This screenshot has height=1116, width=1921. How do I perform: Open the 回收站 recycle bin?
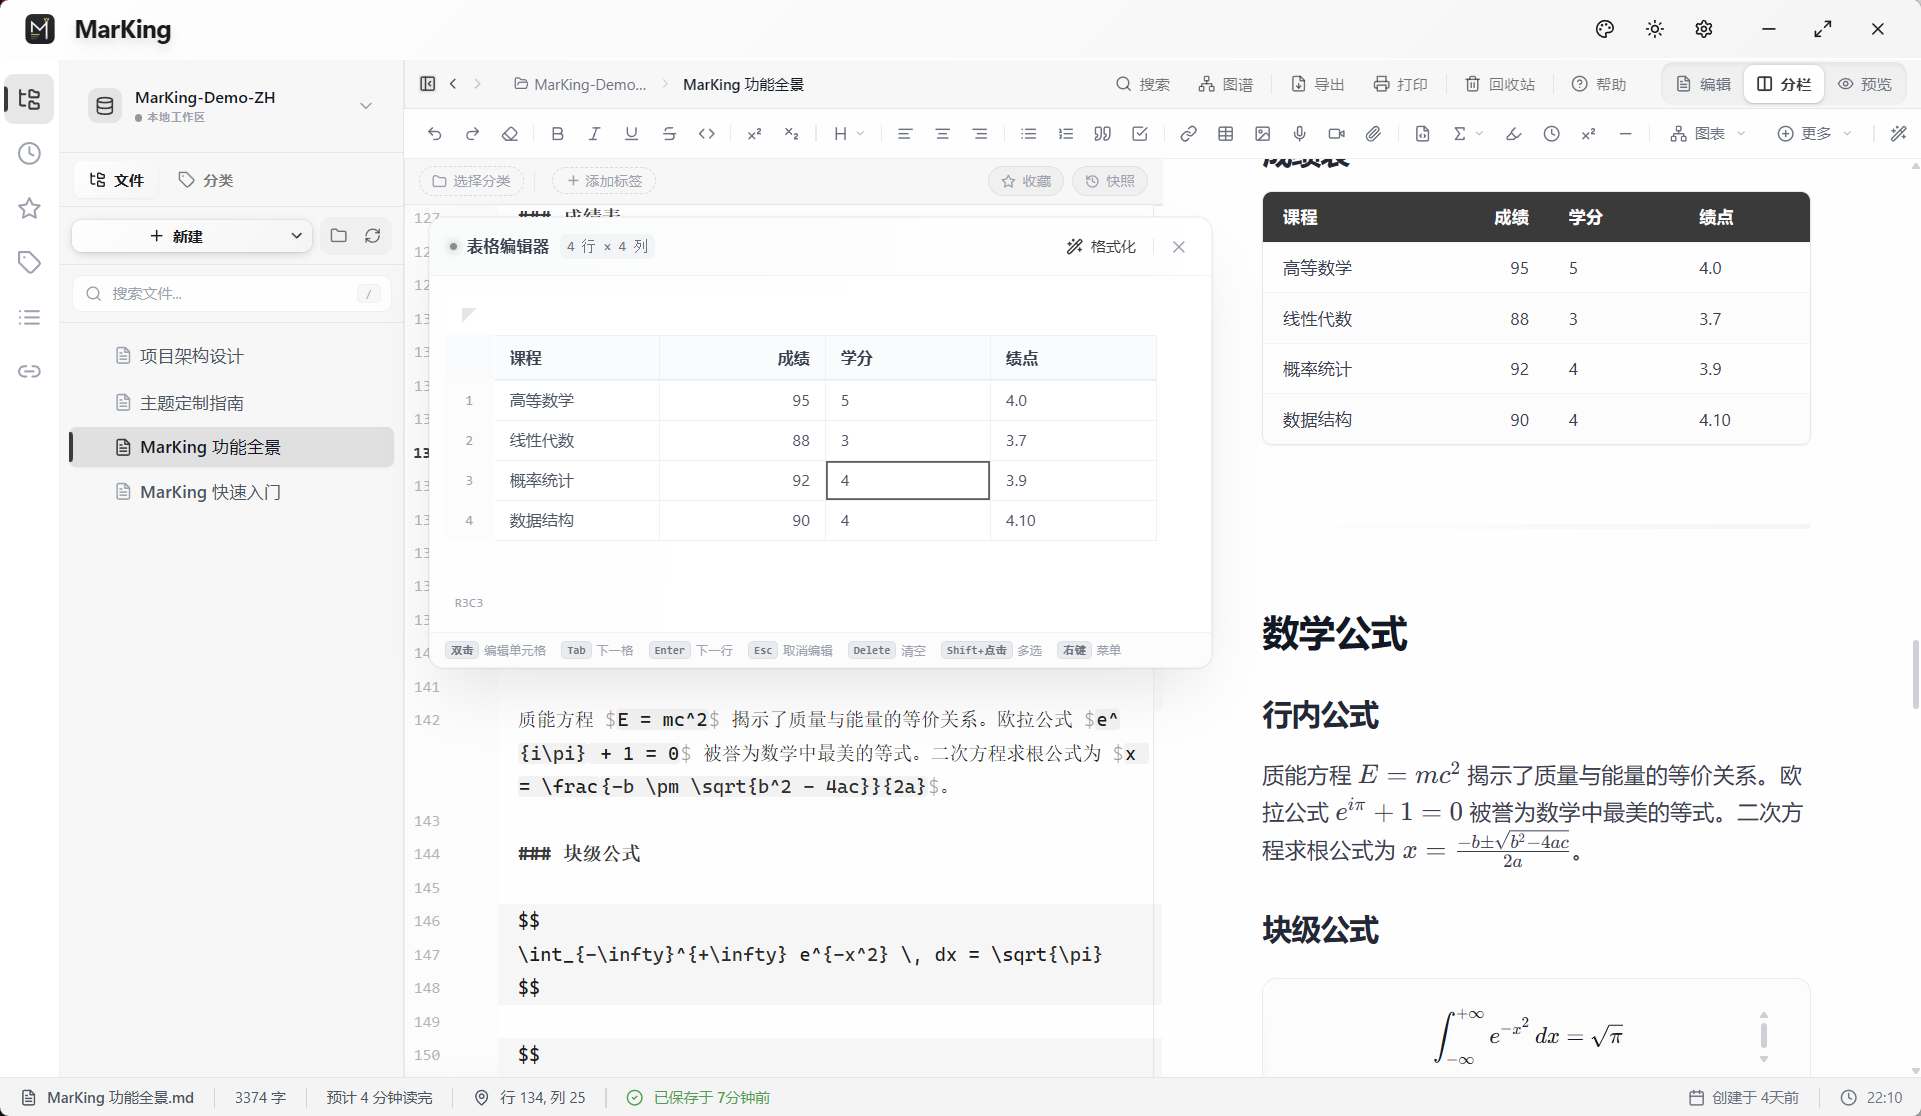(x=1500, y=84)
